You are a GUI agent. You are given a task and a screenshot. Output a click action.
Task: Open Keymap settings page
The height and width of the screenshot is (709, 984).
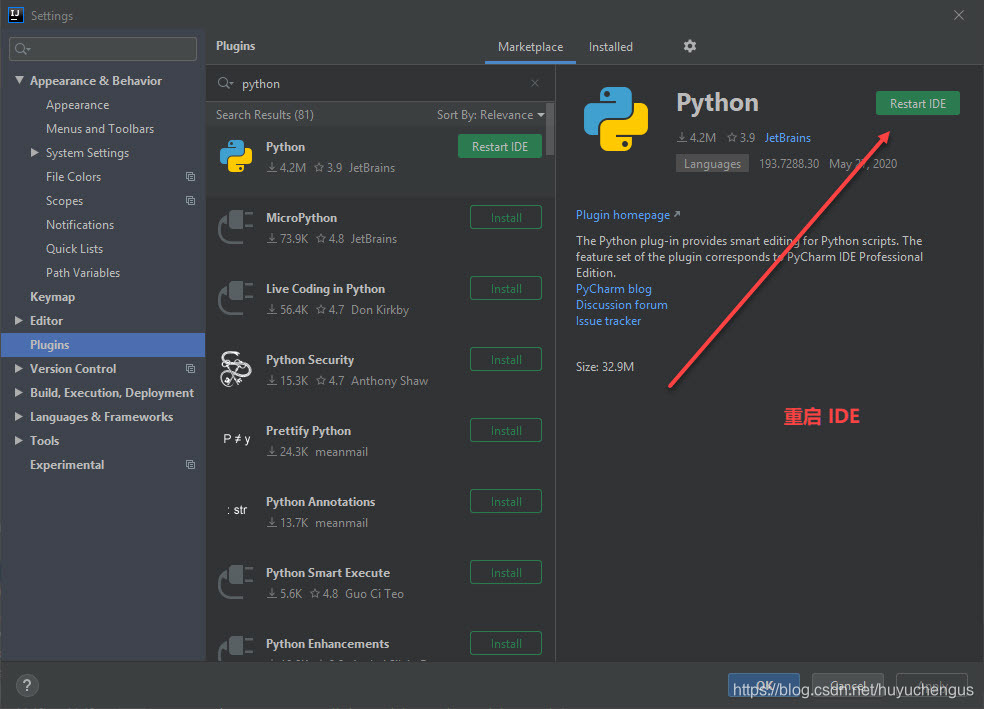pyautogui.click(x=53, y=297)
